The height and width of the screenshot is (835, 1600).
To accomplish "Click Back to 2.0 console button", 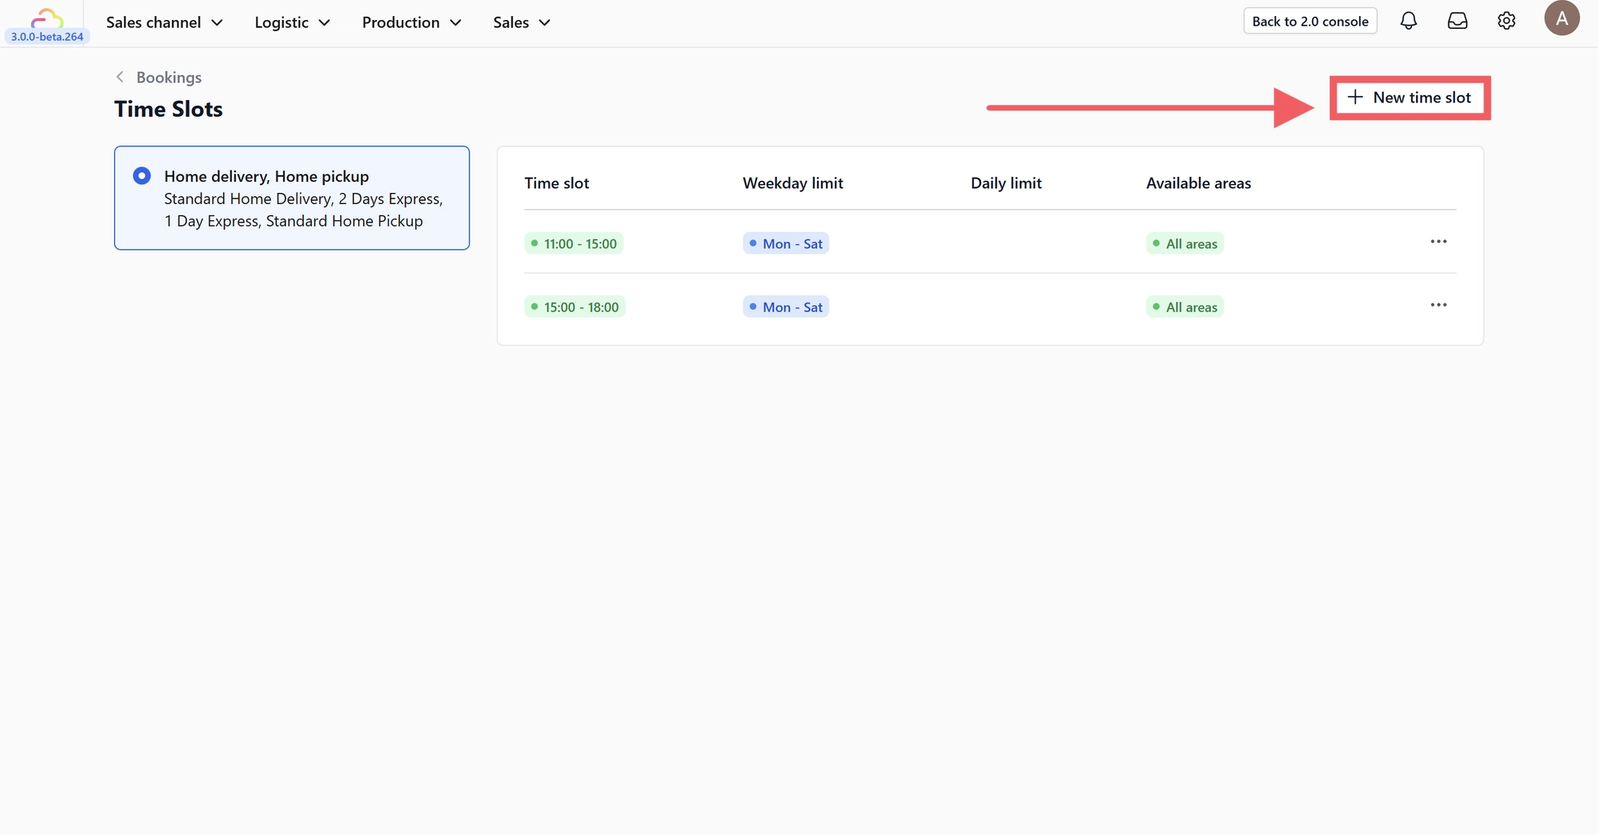I will click(x=1310, y=21).
